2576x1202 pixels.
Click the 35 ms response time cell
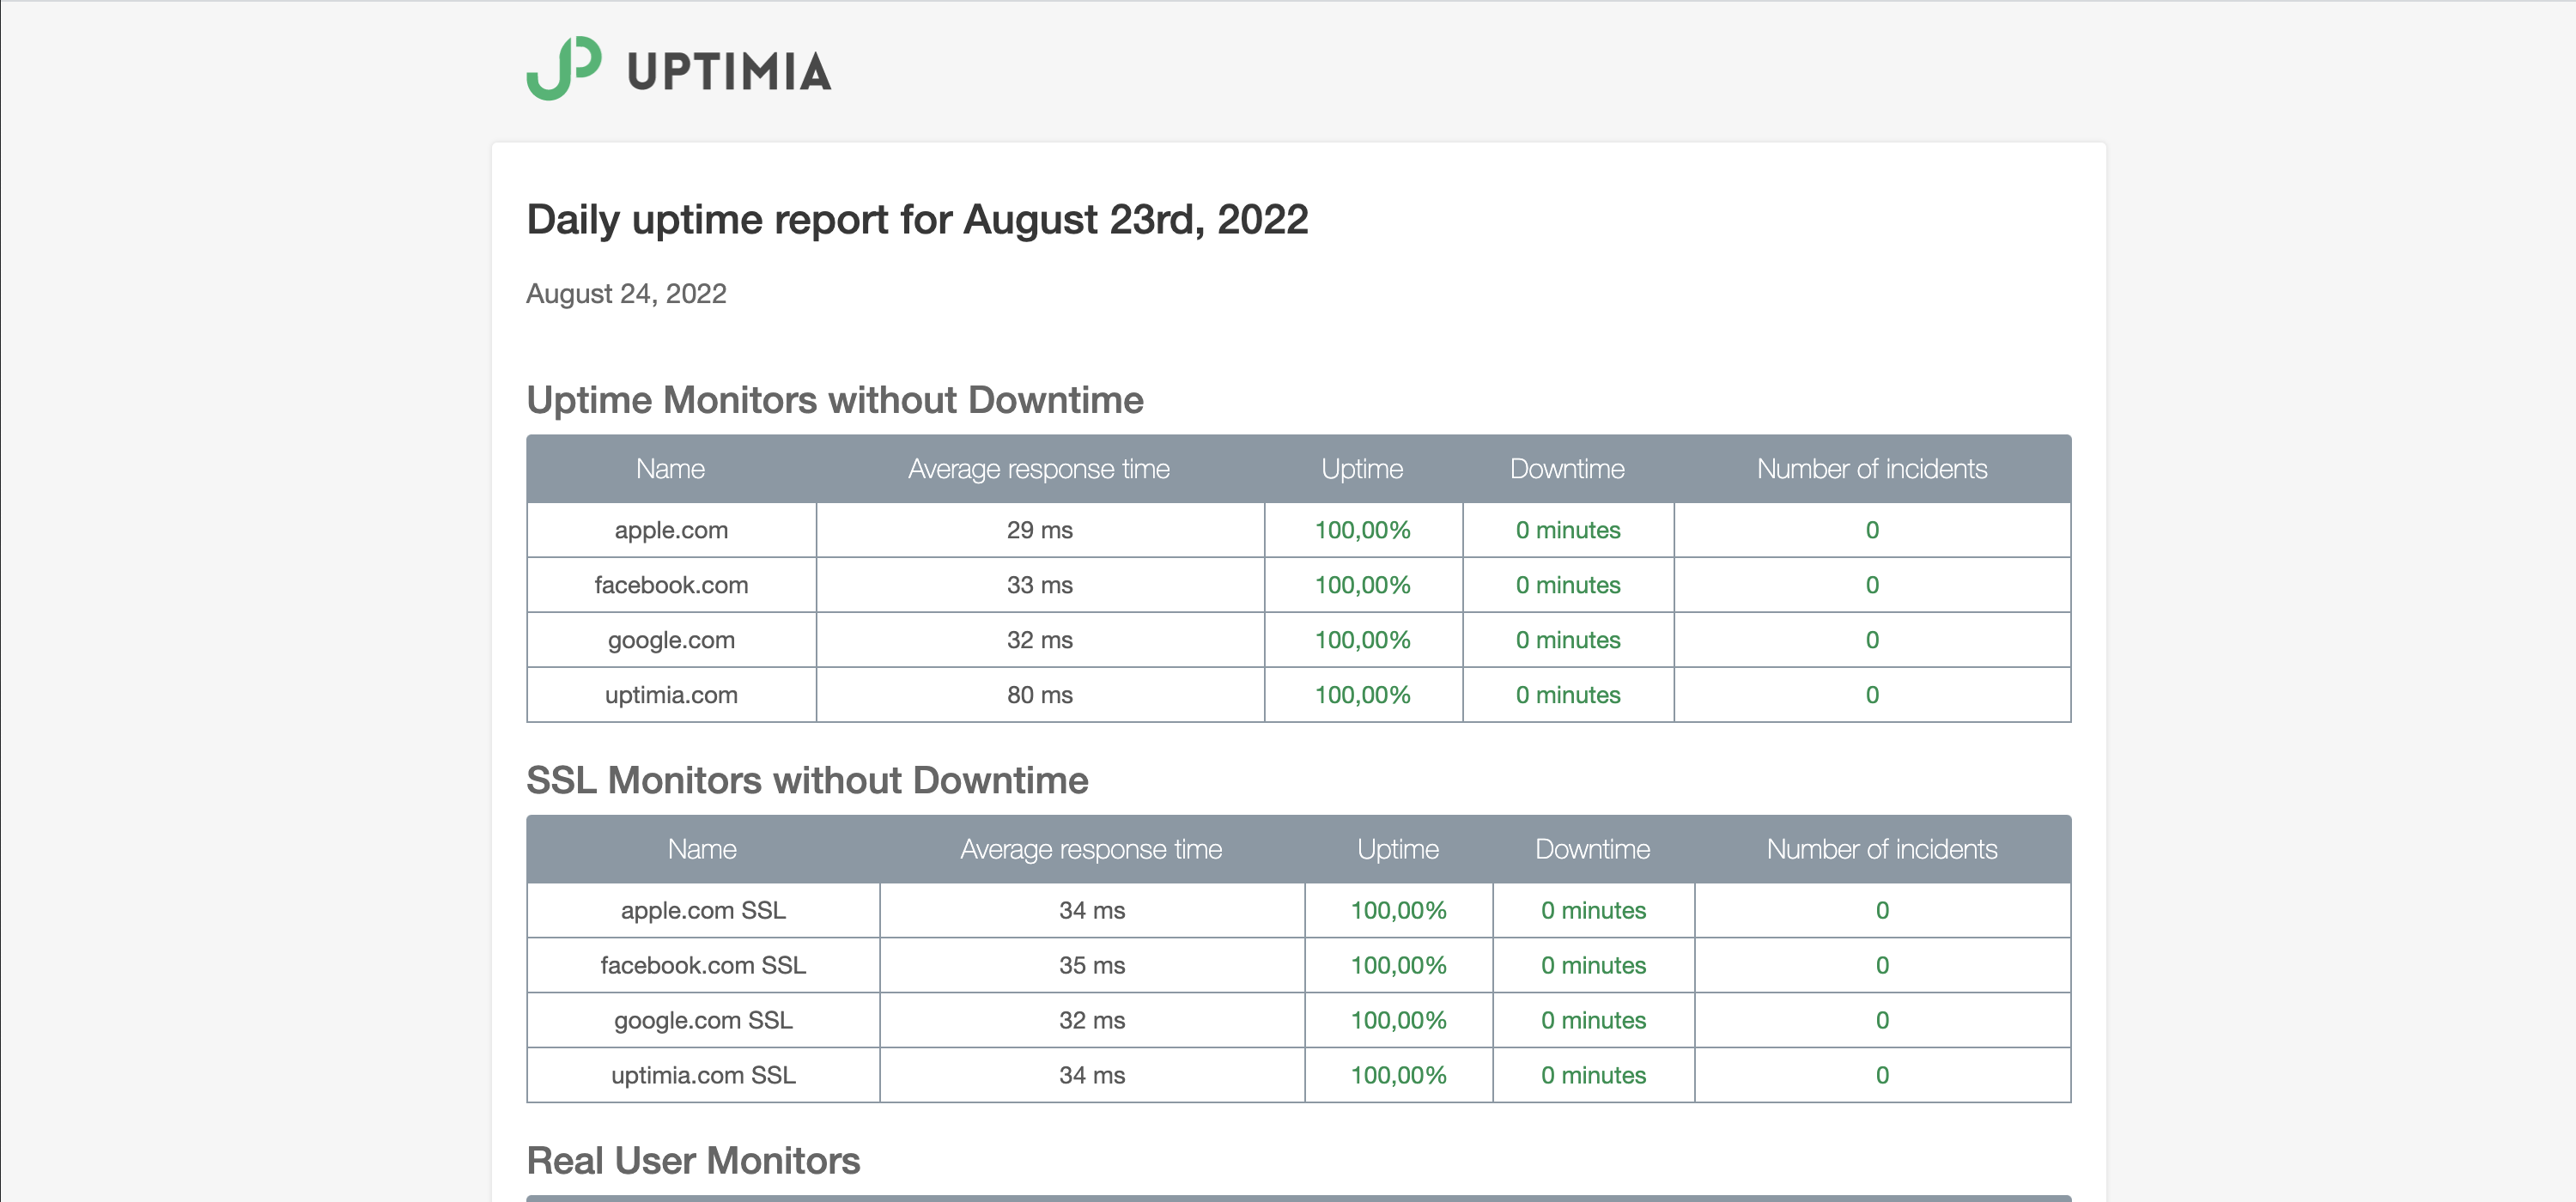click(x=1092, y=965)
